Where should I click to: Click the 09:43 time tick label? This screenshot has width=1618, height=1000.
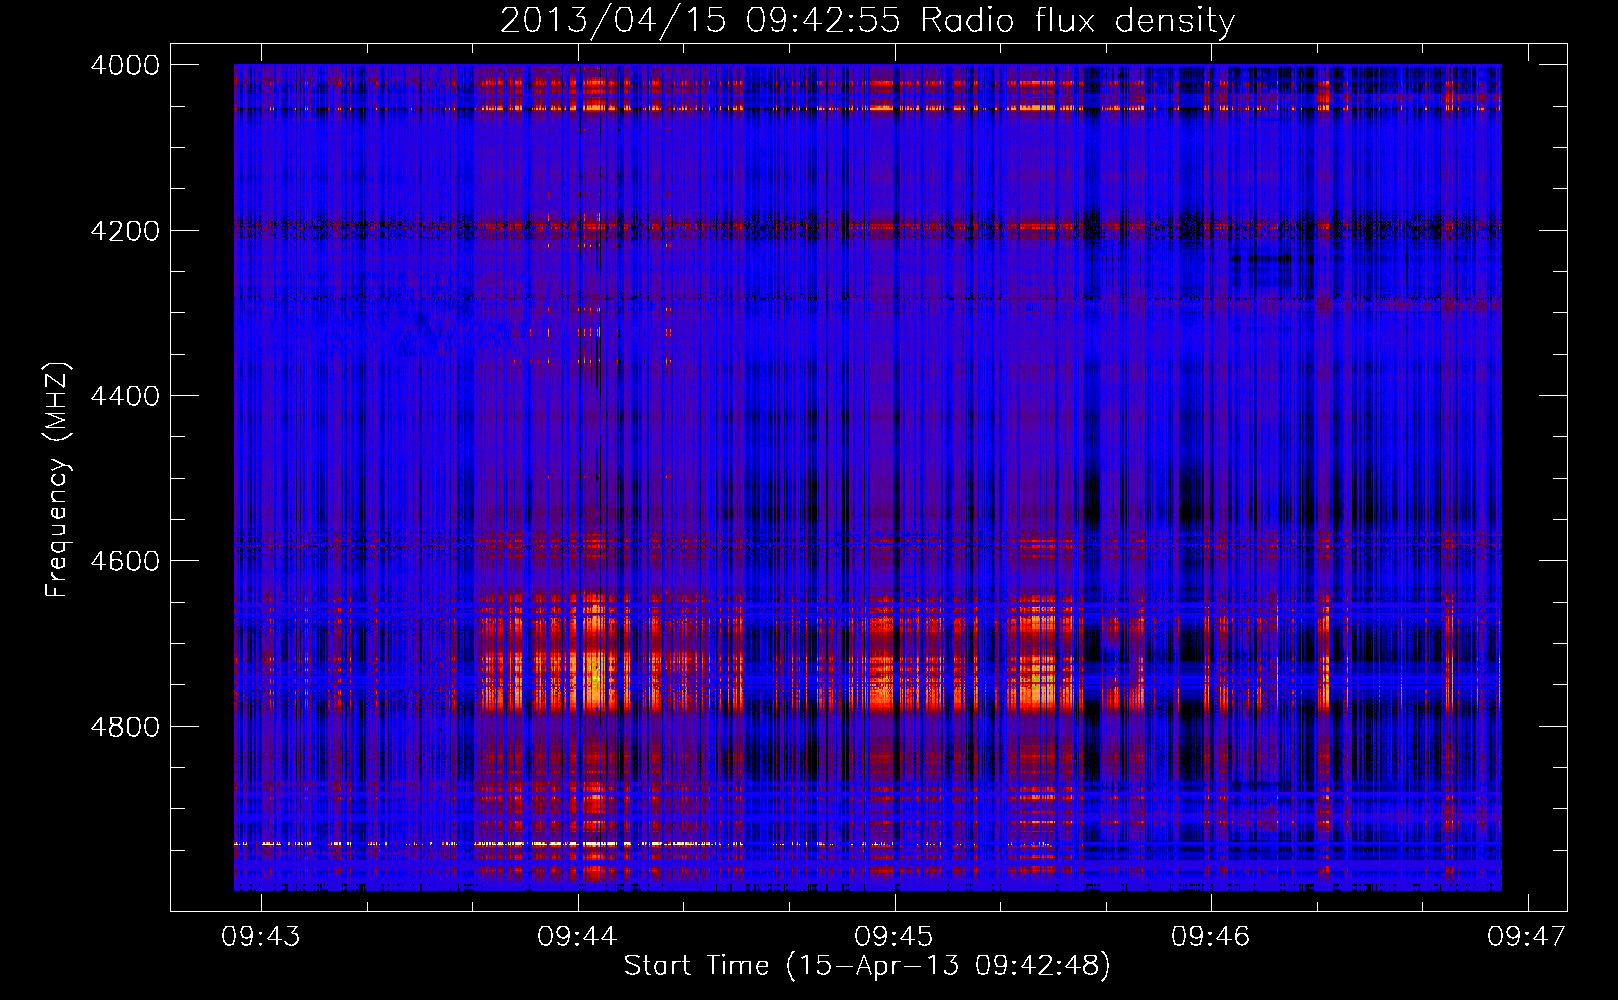[x=261, y=936]
